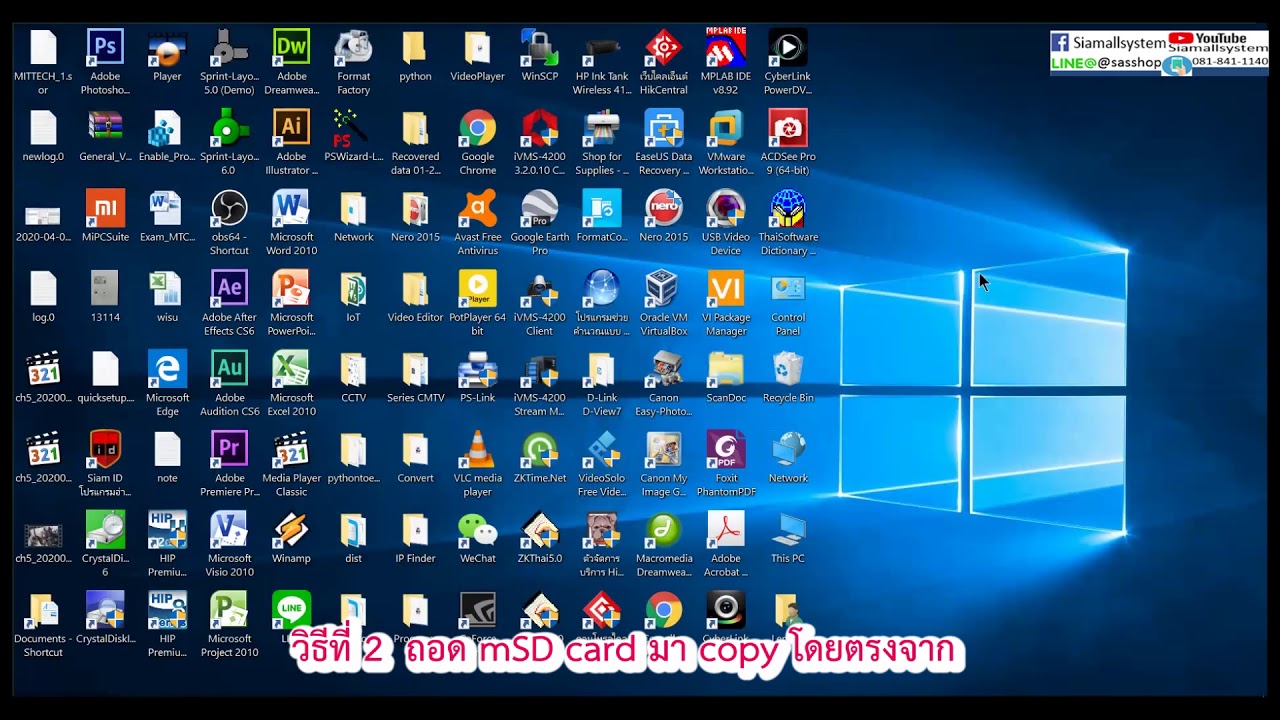Launch the Macromedia Dreamweaver shortcut
This screenshot has height=720, width=1280.
[x=663, y=530]
